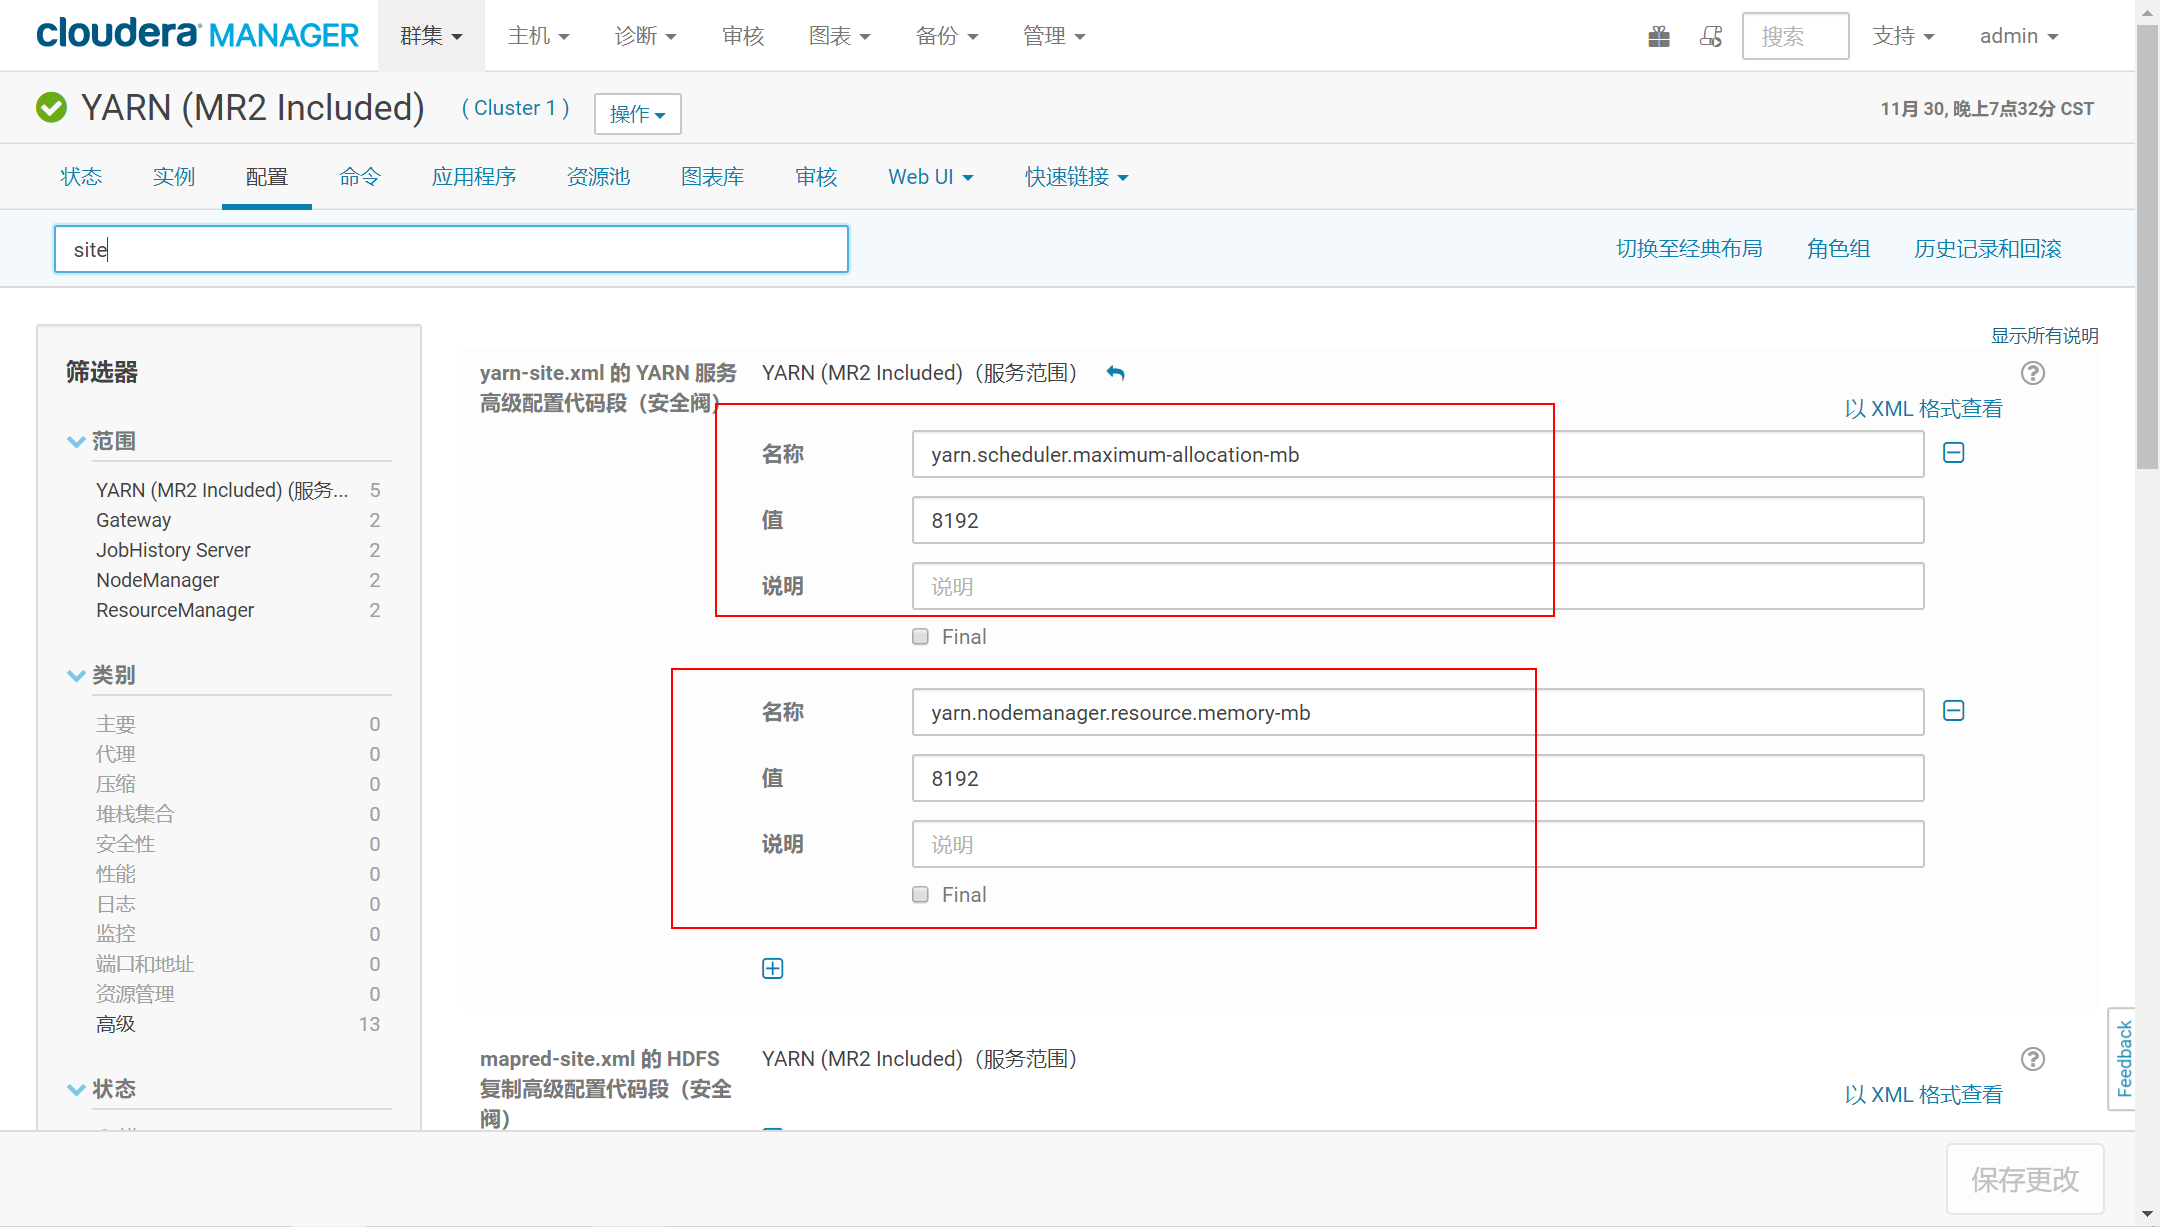Image resolution: width=2160 pixels, height=1227 pixels.
Task: Click the 保存更改 button
Action: 2025,1179
